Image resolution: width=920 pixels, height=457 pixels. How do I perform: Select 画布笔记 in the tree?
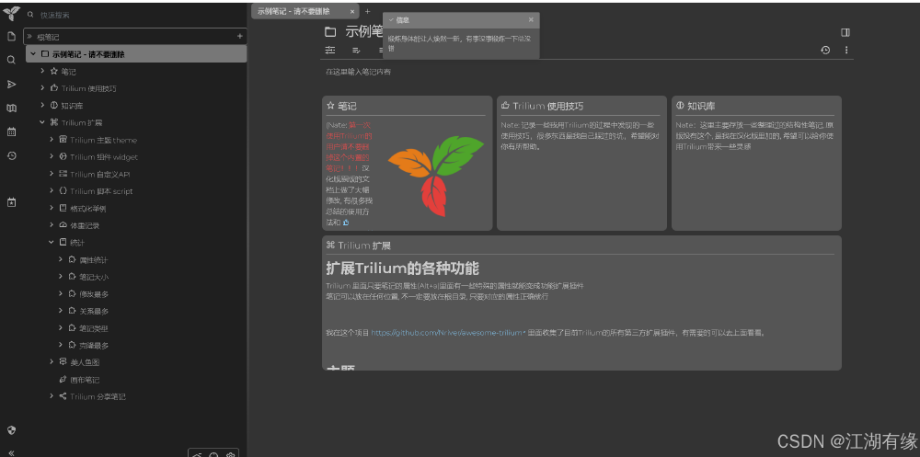click(85, 380)
